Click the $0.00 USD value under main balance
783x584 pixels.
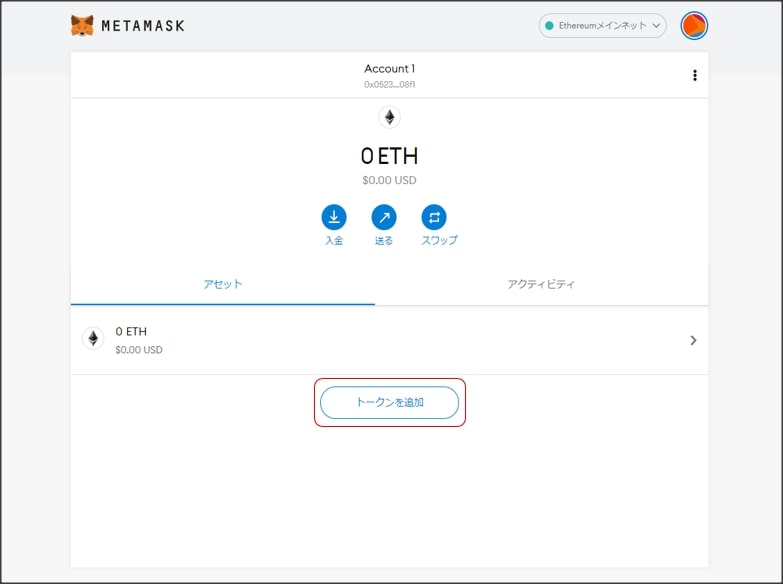pyautogui.click(x=389, y=181)
